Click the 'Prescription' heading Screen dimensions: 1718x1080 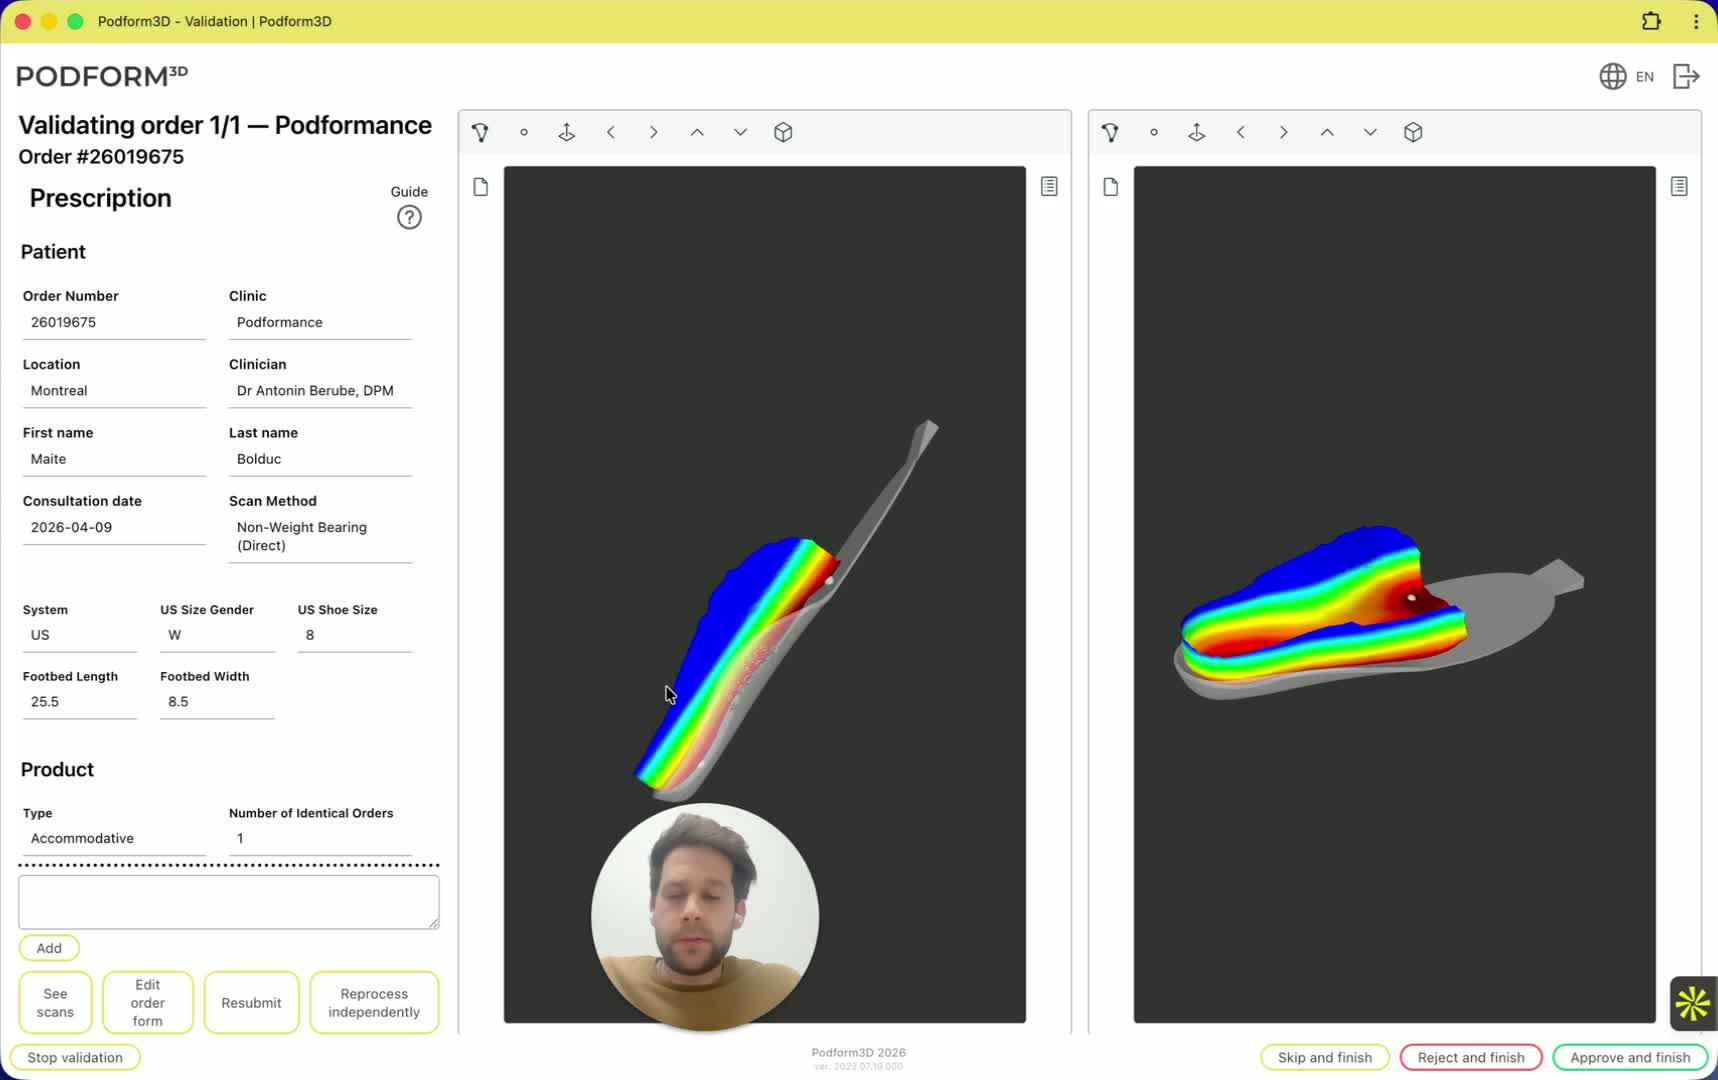pos(100,198)
